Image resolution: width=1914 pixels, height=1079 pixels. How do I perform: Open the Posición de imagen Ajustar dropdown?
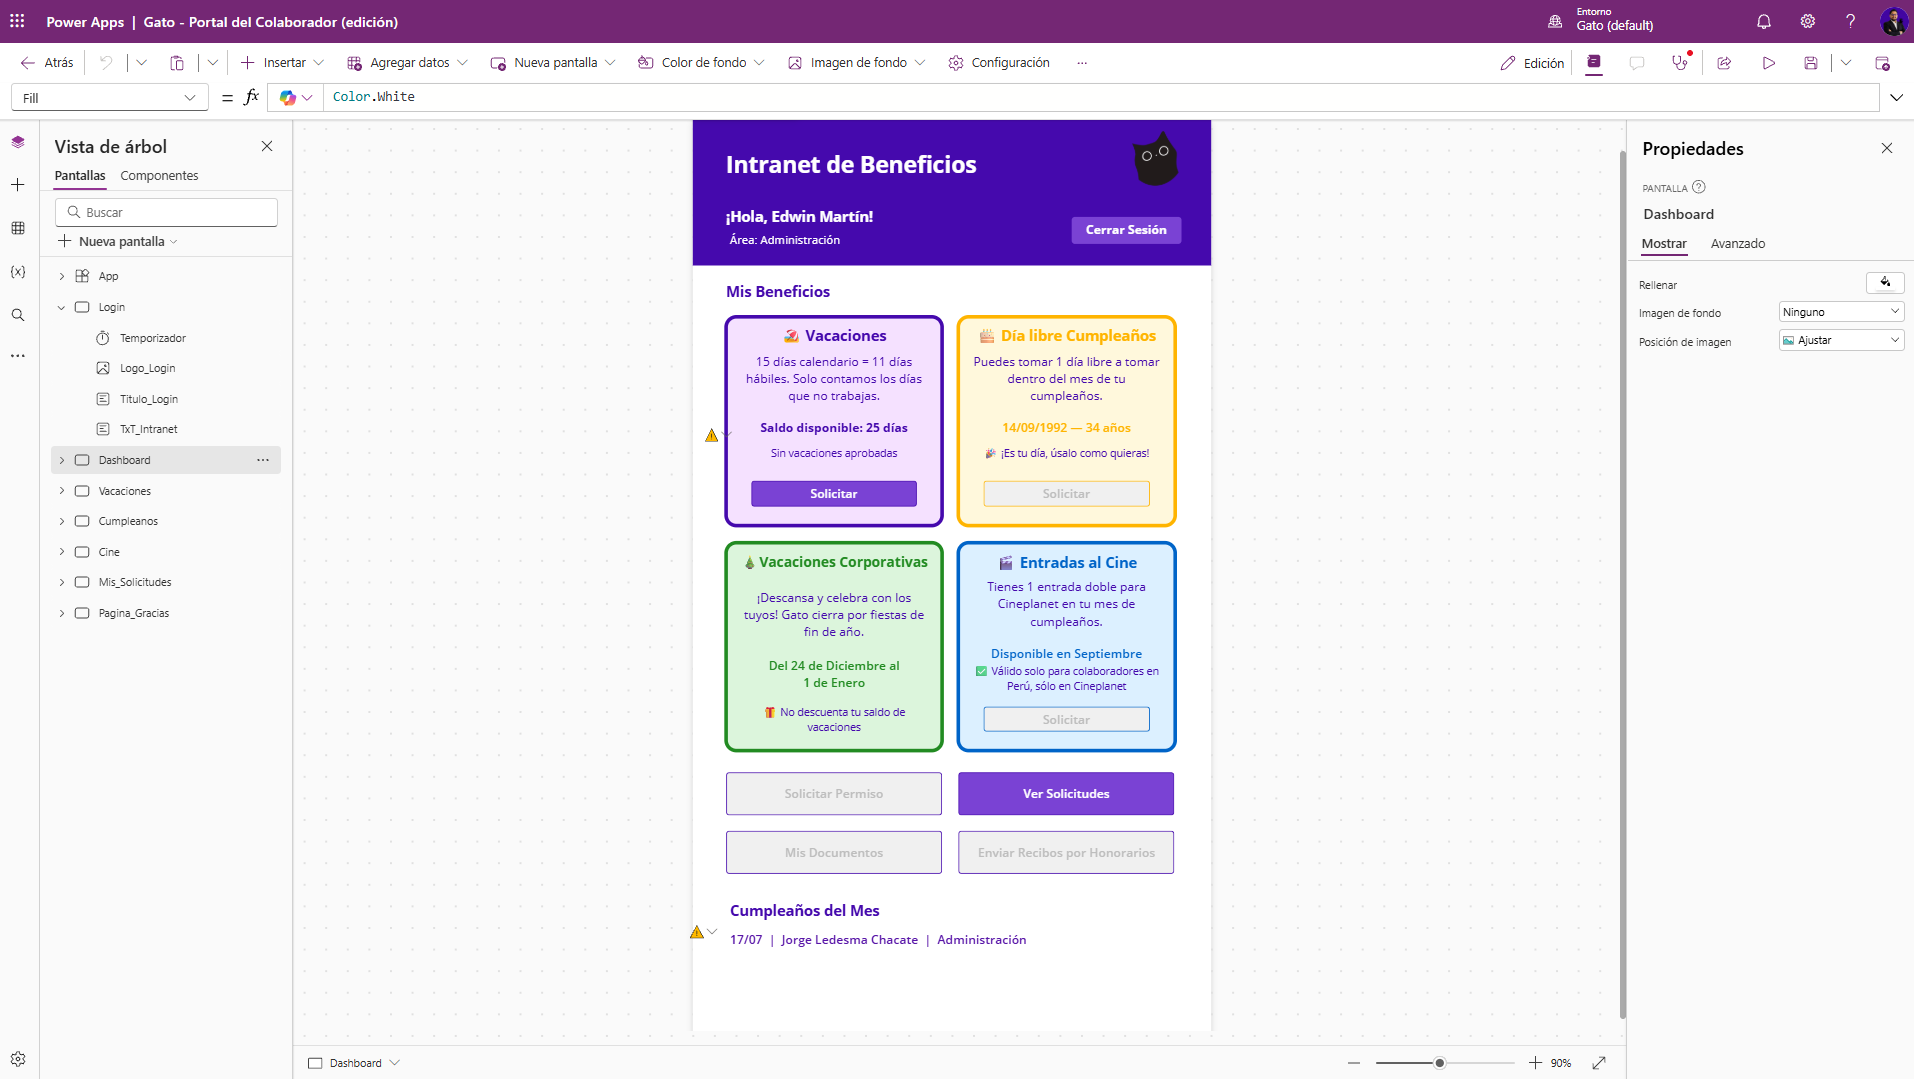click(1841, 340)
